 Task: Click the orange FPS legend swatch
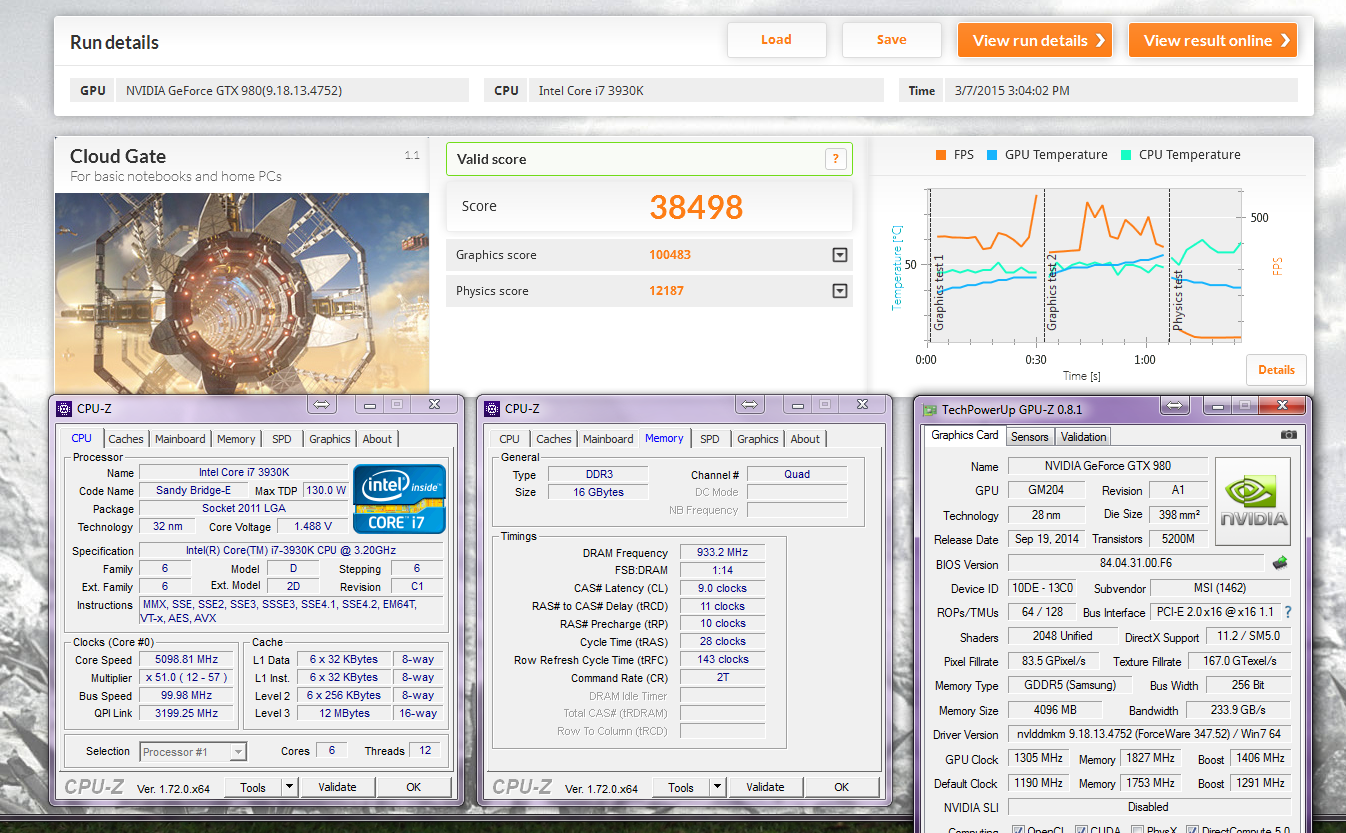click(x=941, y=155)
